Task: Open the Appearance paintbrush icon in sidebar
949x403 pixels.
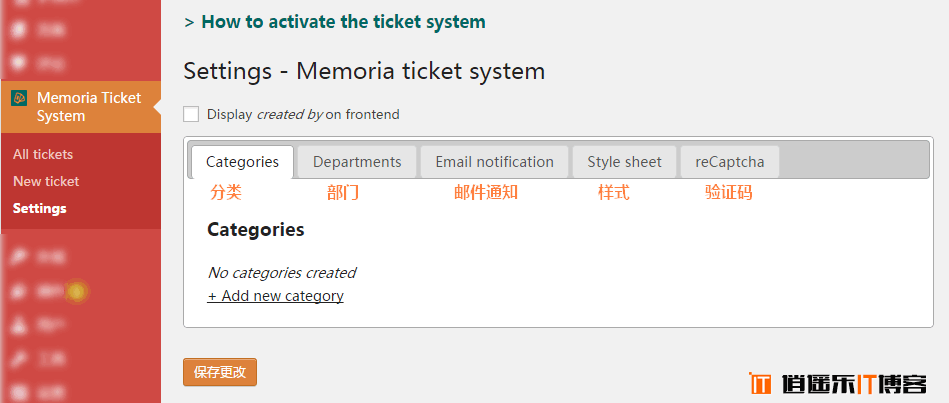Action: tap(20, 257)
